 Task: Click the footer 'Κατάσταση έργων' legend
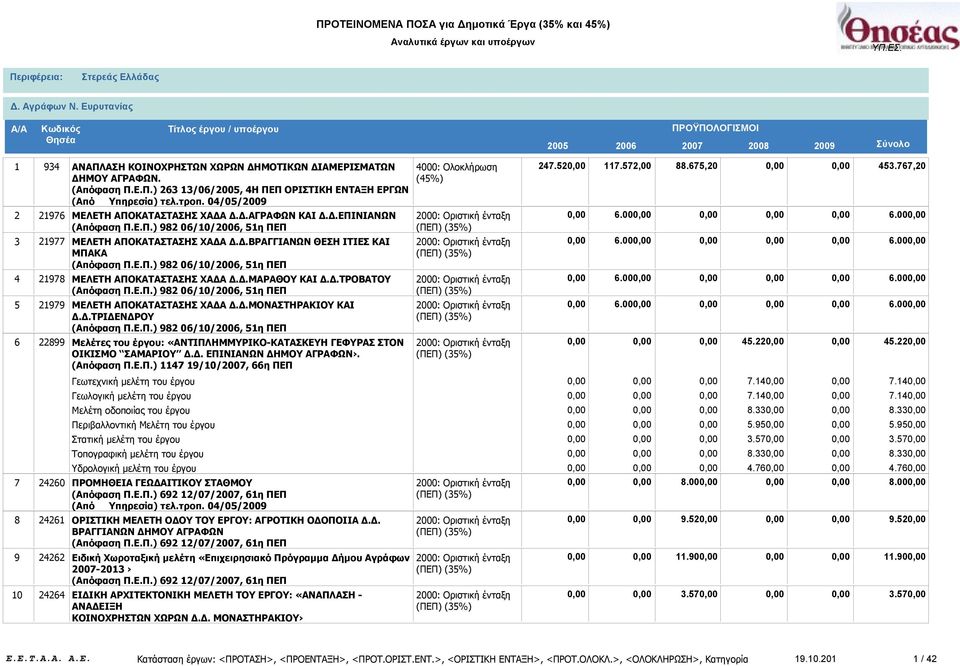[443, 659]
